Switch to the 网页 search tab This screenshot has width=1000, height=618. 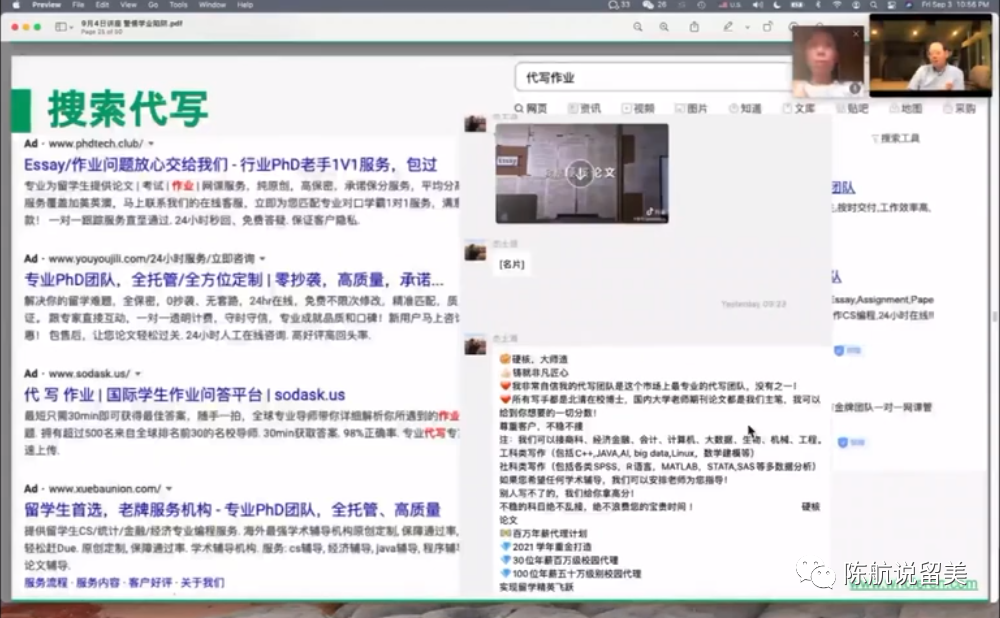coord(531,108)
